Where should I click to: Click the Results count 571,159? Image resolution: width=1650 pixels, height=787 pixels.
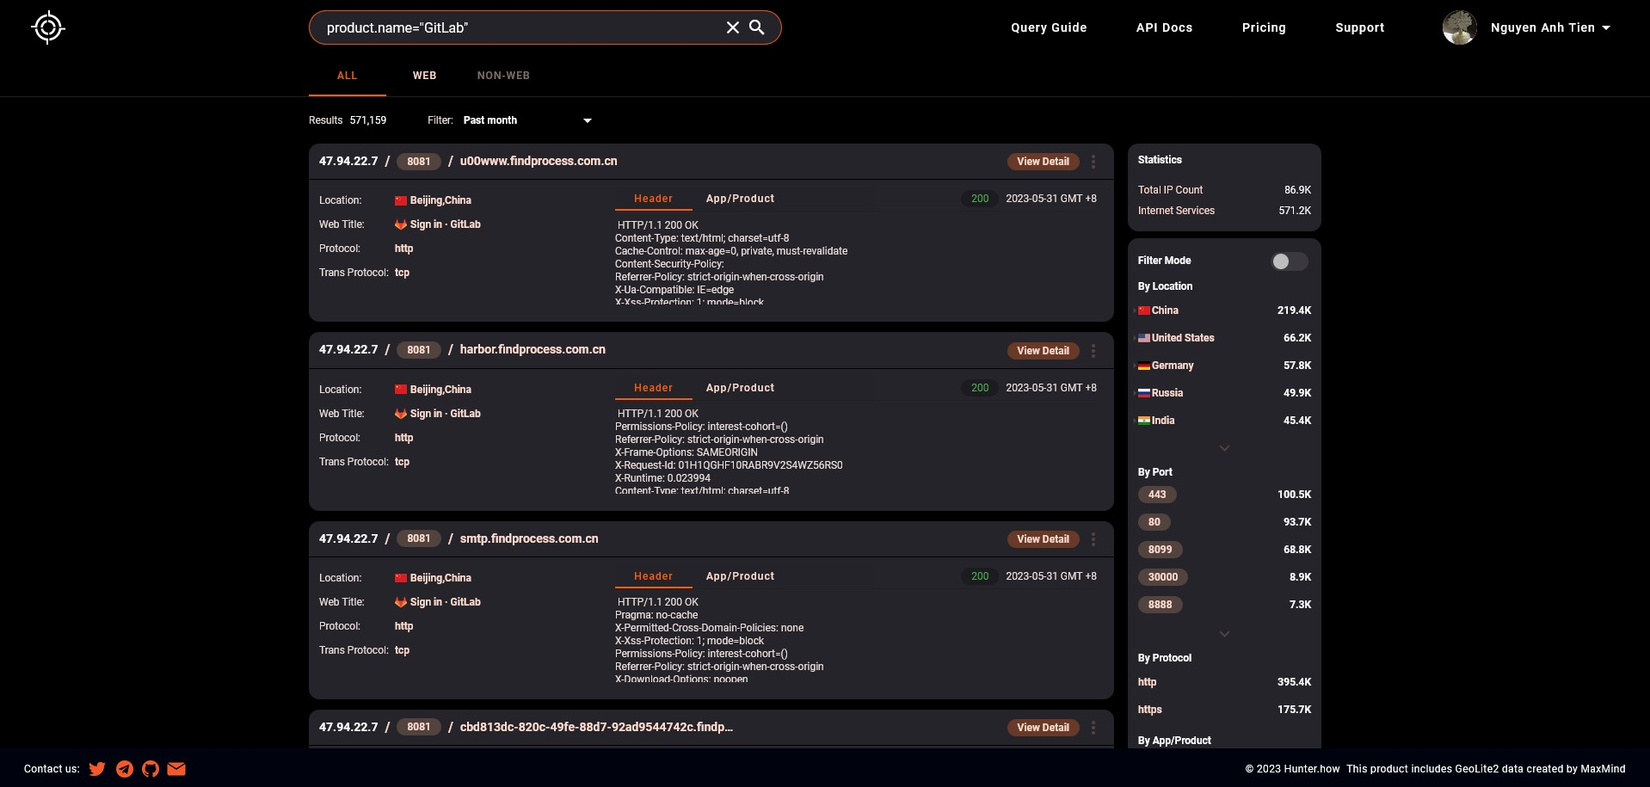point(367,120)
